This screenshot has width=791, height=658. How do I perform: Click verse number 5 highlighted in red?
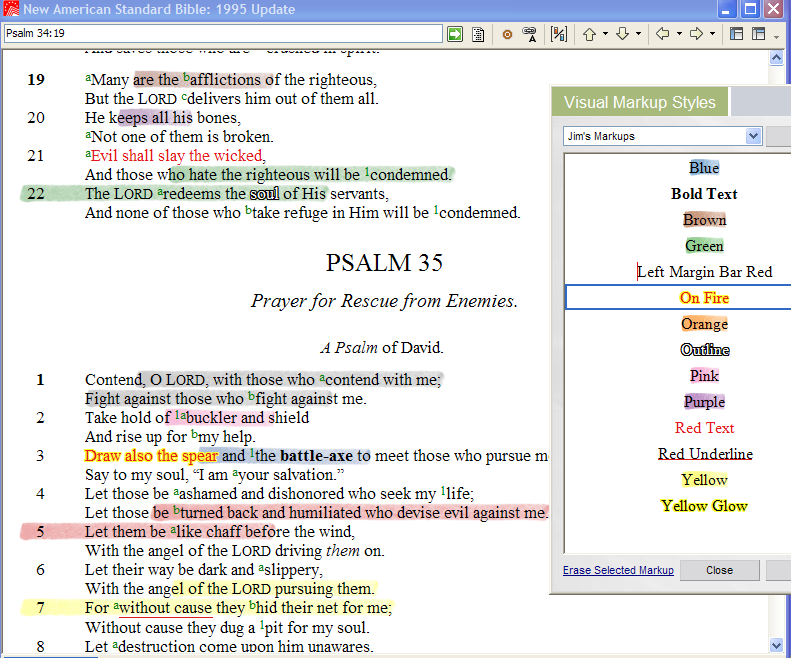point(40,532)
